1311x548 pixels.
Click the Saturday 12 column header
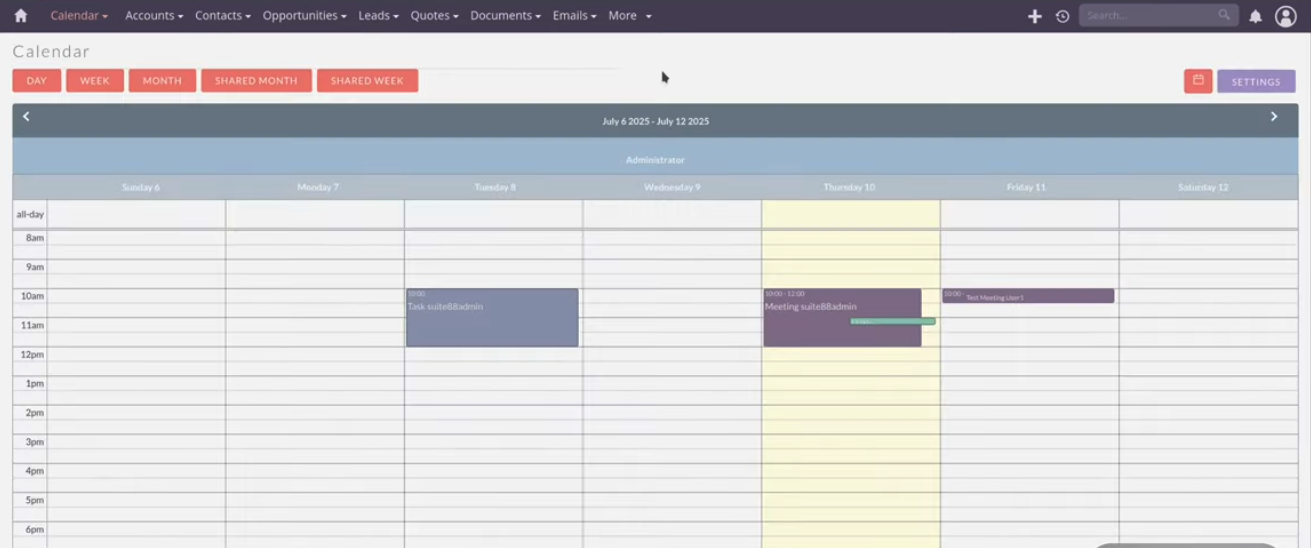coord(1203,187)
